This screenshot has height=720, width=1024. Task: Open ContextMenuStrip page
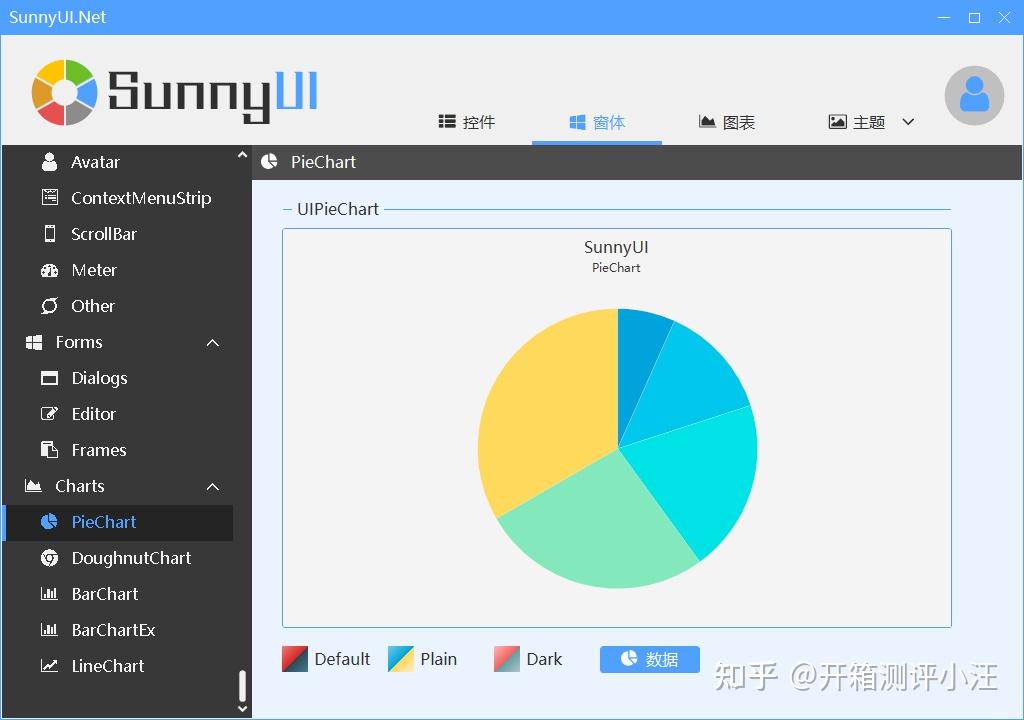point(118,197)
